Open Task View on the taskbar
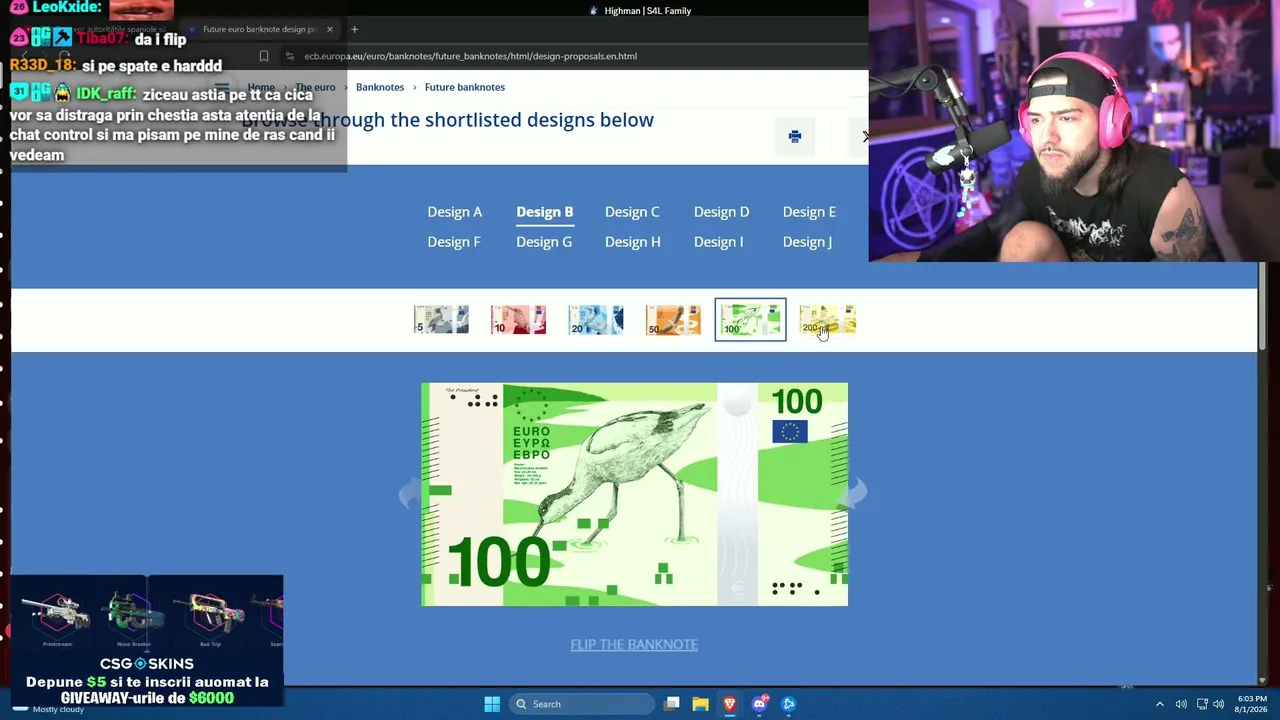 point(672,704)
